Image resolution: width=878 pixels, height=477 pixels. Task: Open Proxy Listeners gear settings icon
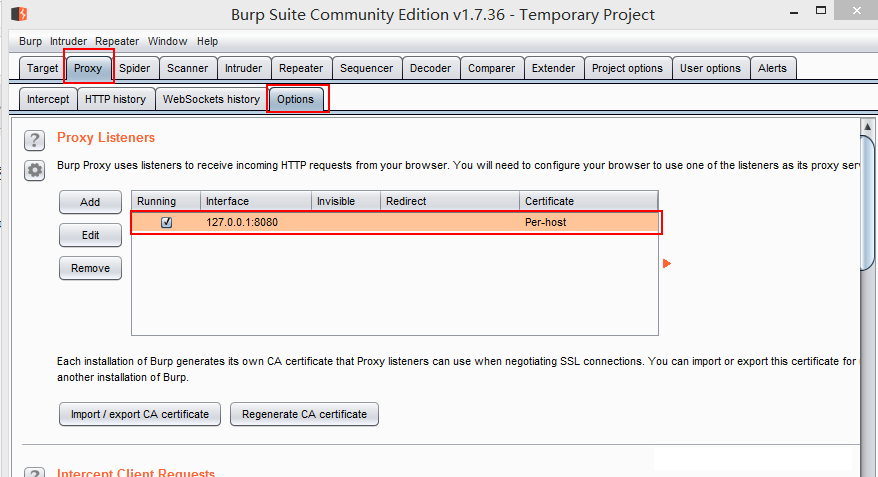tap(34, 170)
